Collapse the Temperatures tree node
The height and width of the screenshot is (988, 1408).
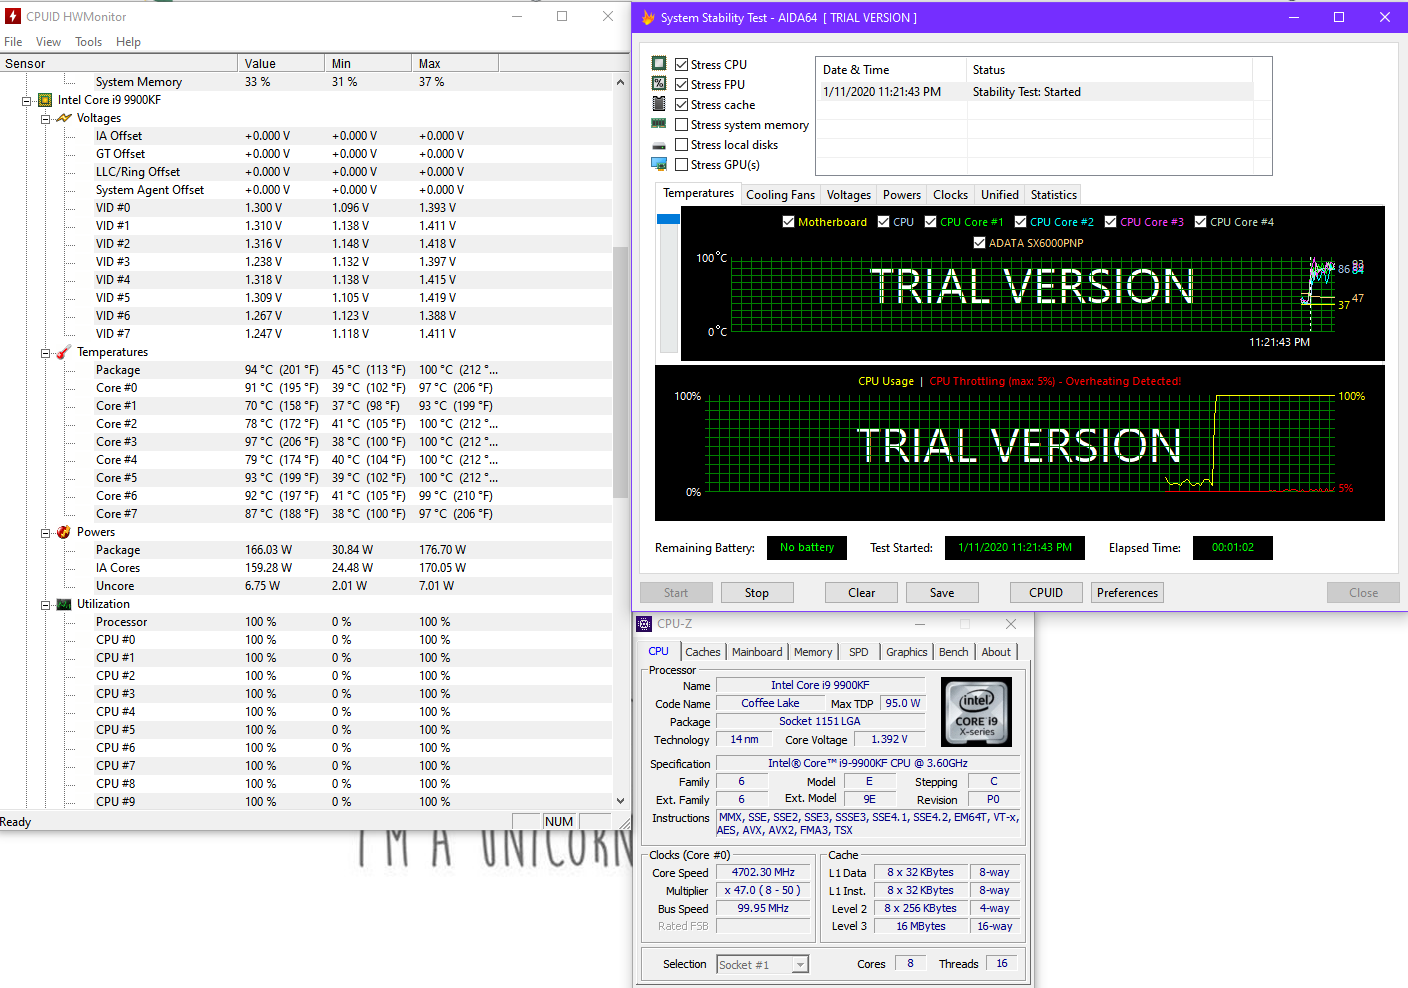point(45,352)
